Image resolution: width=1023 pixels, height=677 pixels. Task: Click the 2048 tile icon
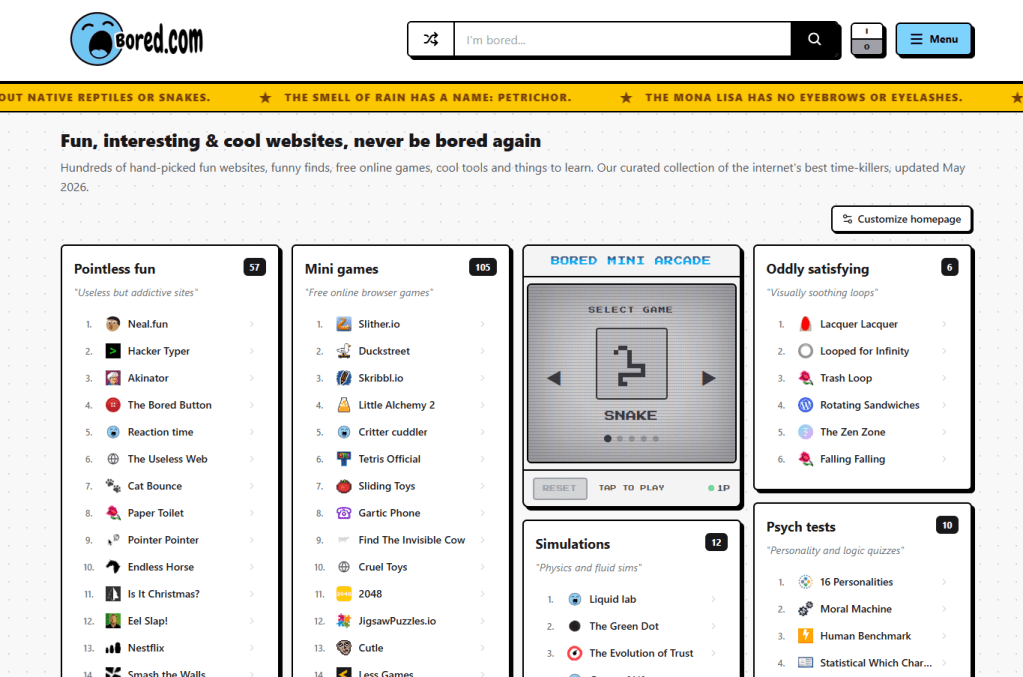[x=344, y=594]
